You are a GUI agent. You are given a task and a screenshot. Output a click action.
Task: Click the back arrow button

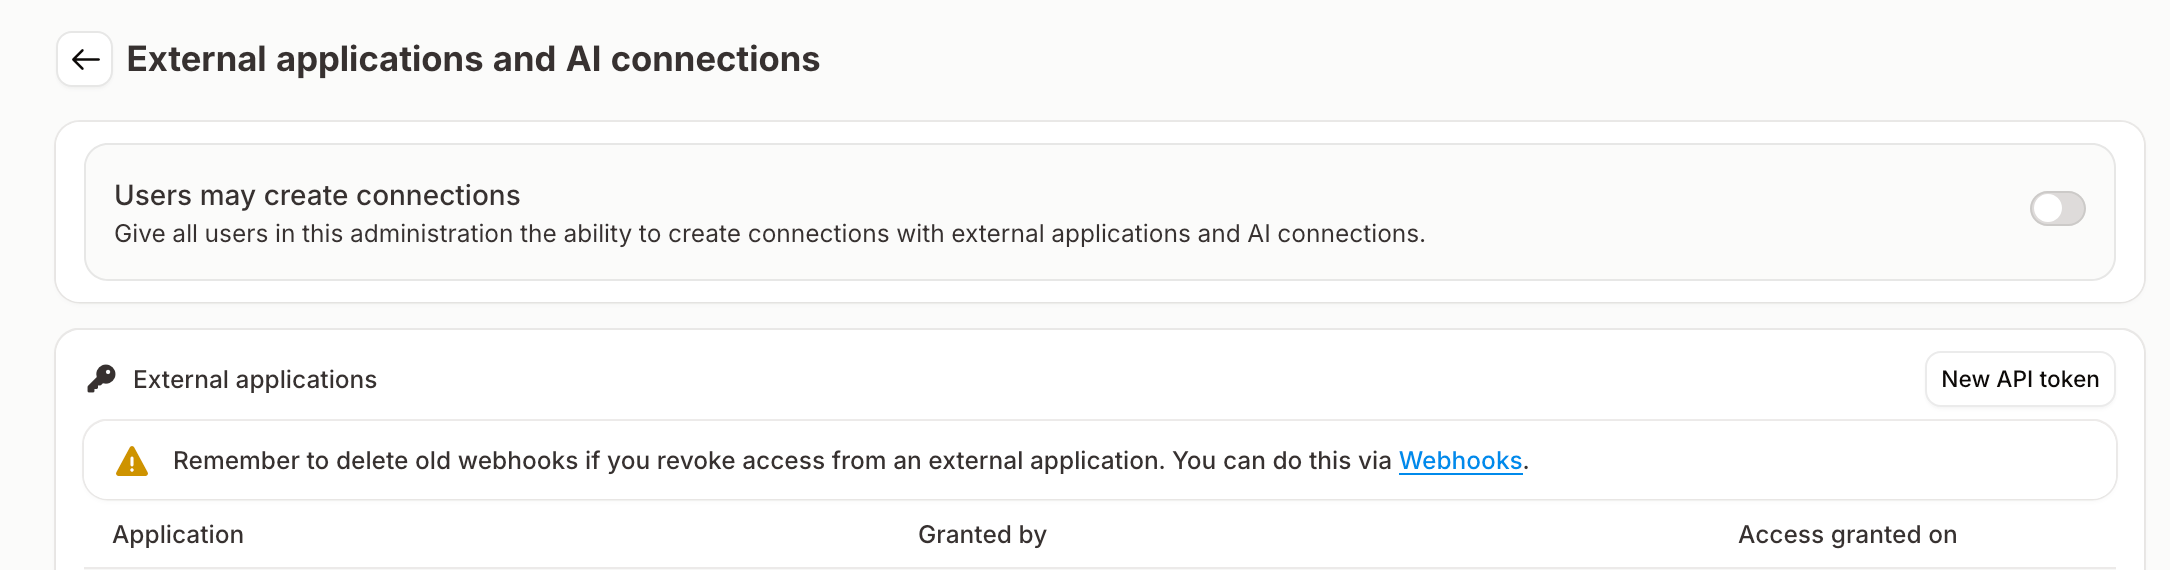(x=85, y=59)
